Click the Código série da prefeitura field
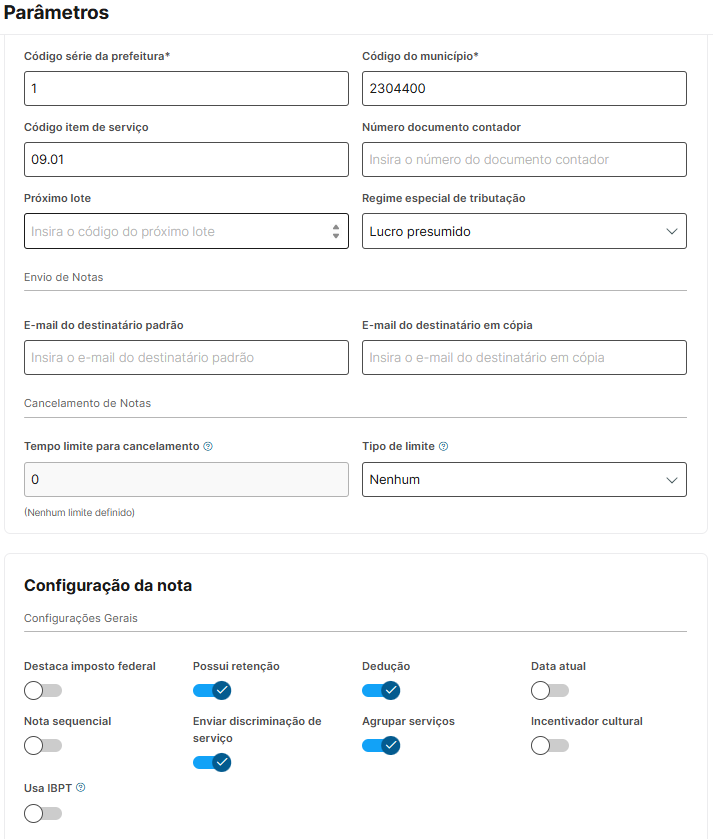 186,89
